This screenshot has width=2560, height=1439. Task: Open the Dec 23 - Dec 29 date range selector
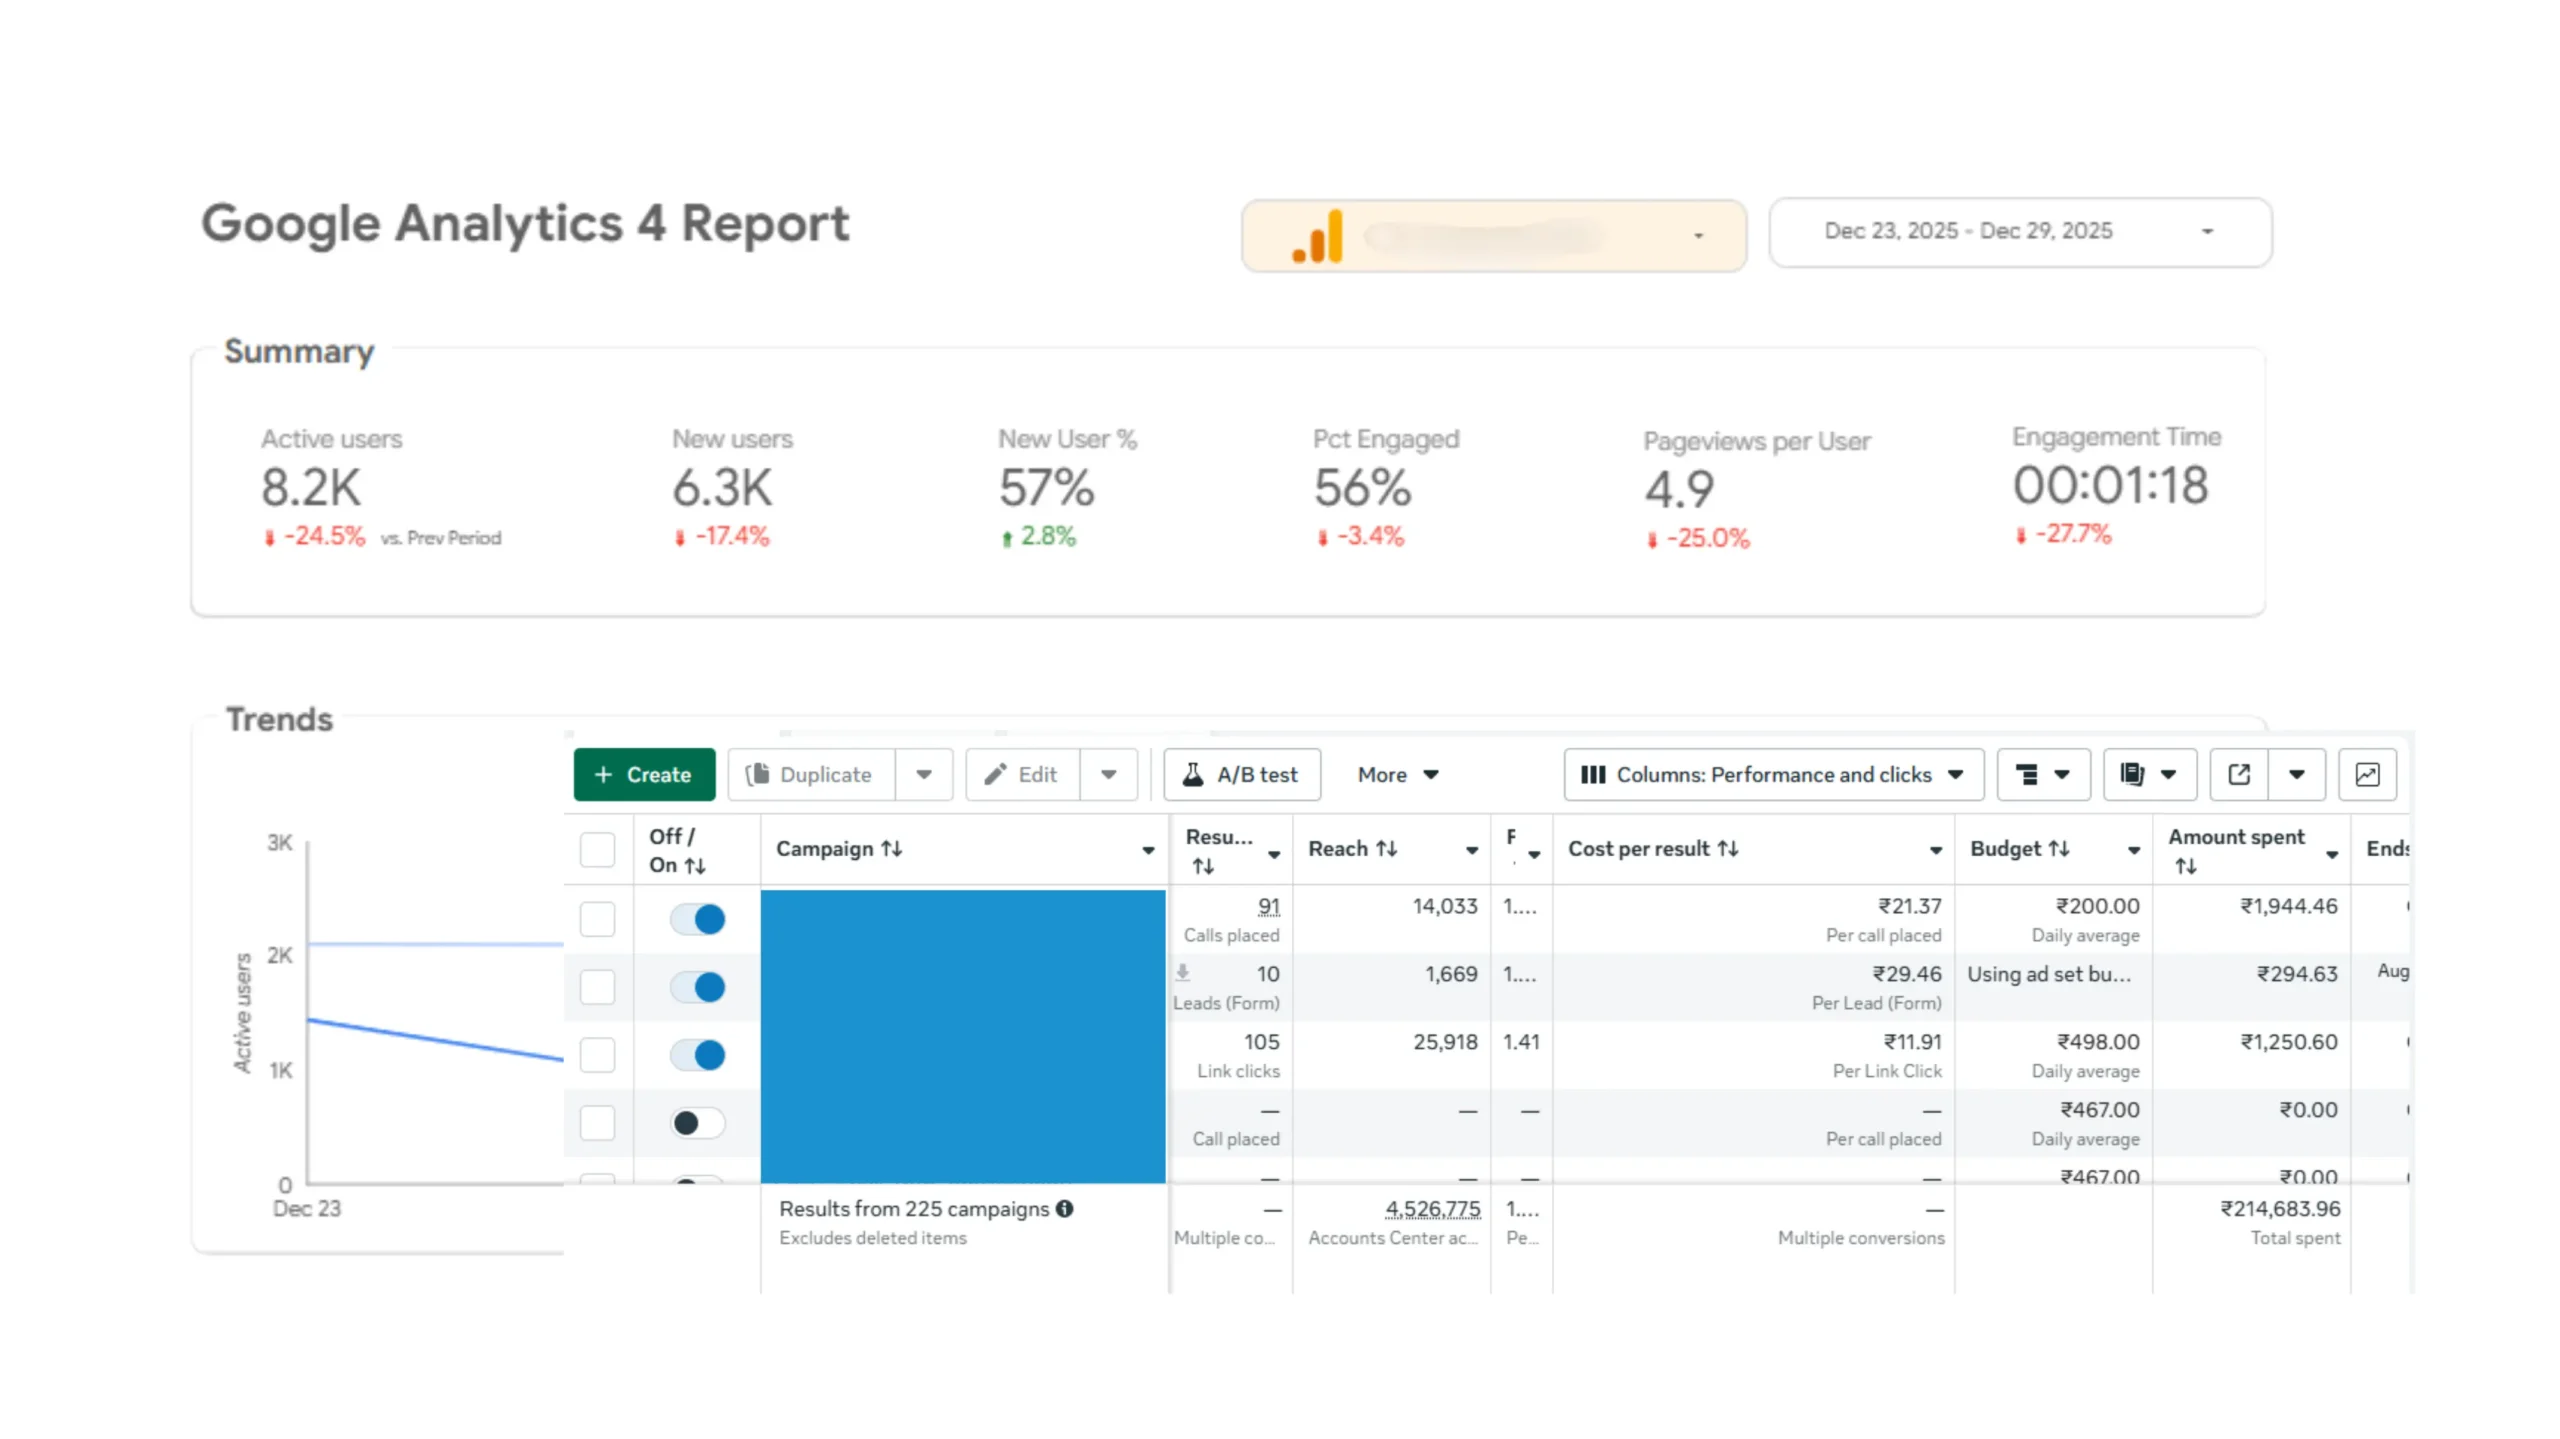2020,232
